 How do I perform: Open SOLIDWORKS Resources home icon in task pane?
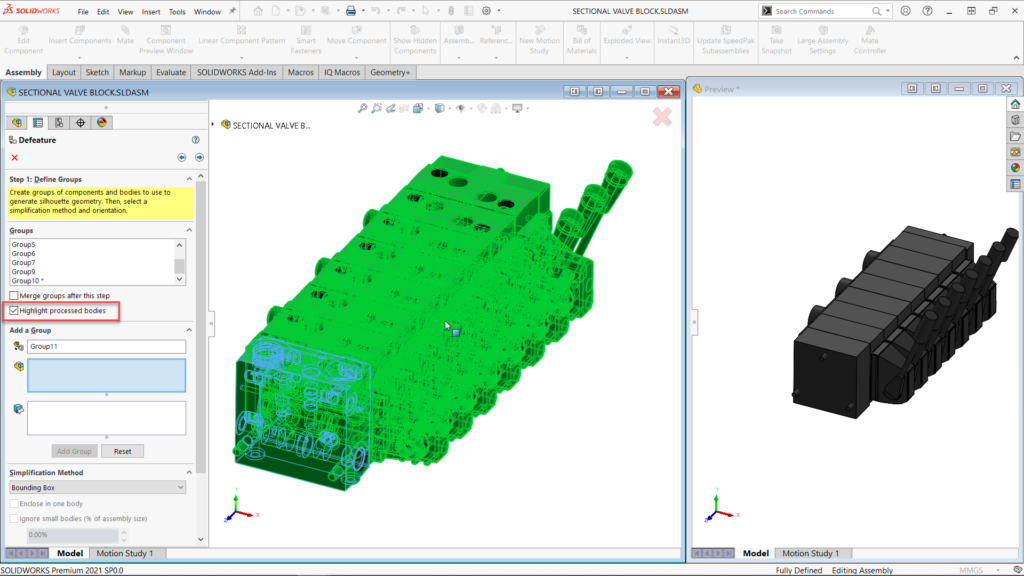(1015, 104)
